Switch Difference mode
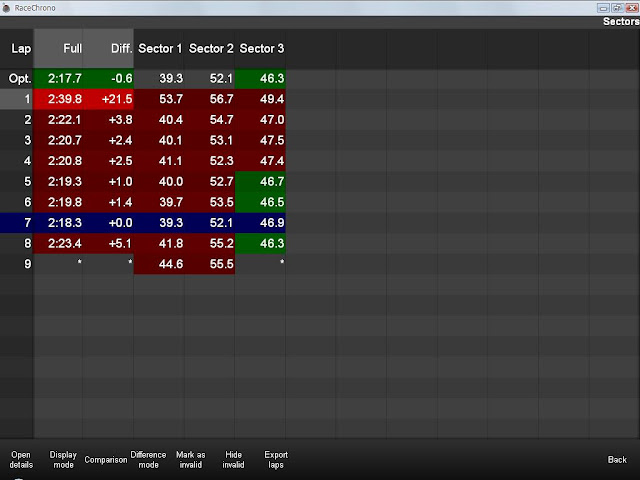This screenshot has width=640, height=480. point(148,460)
